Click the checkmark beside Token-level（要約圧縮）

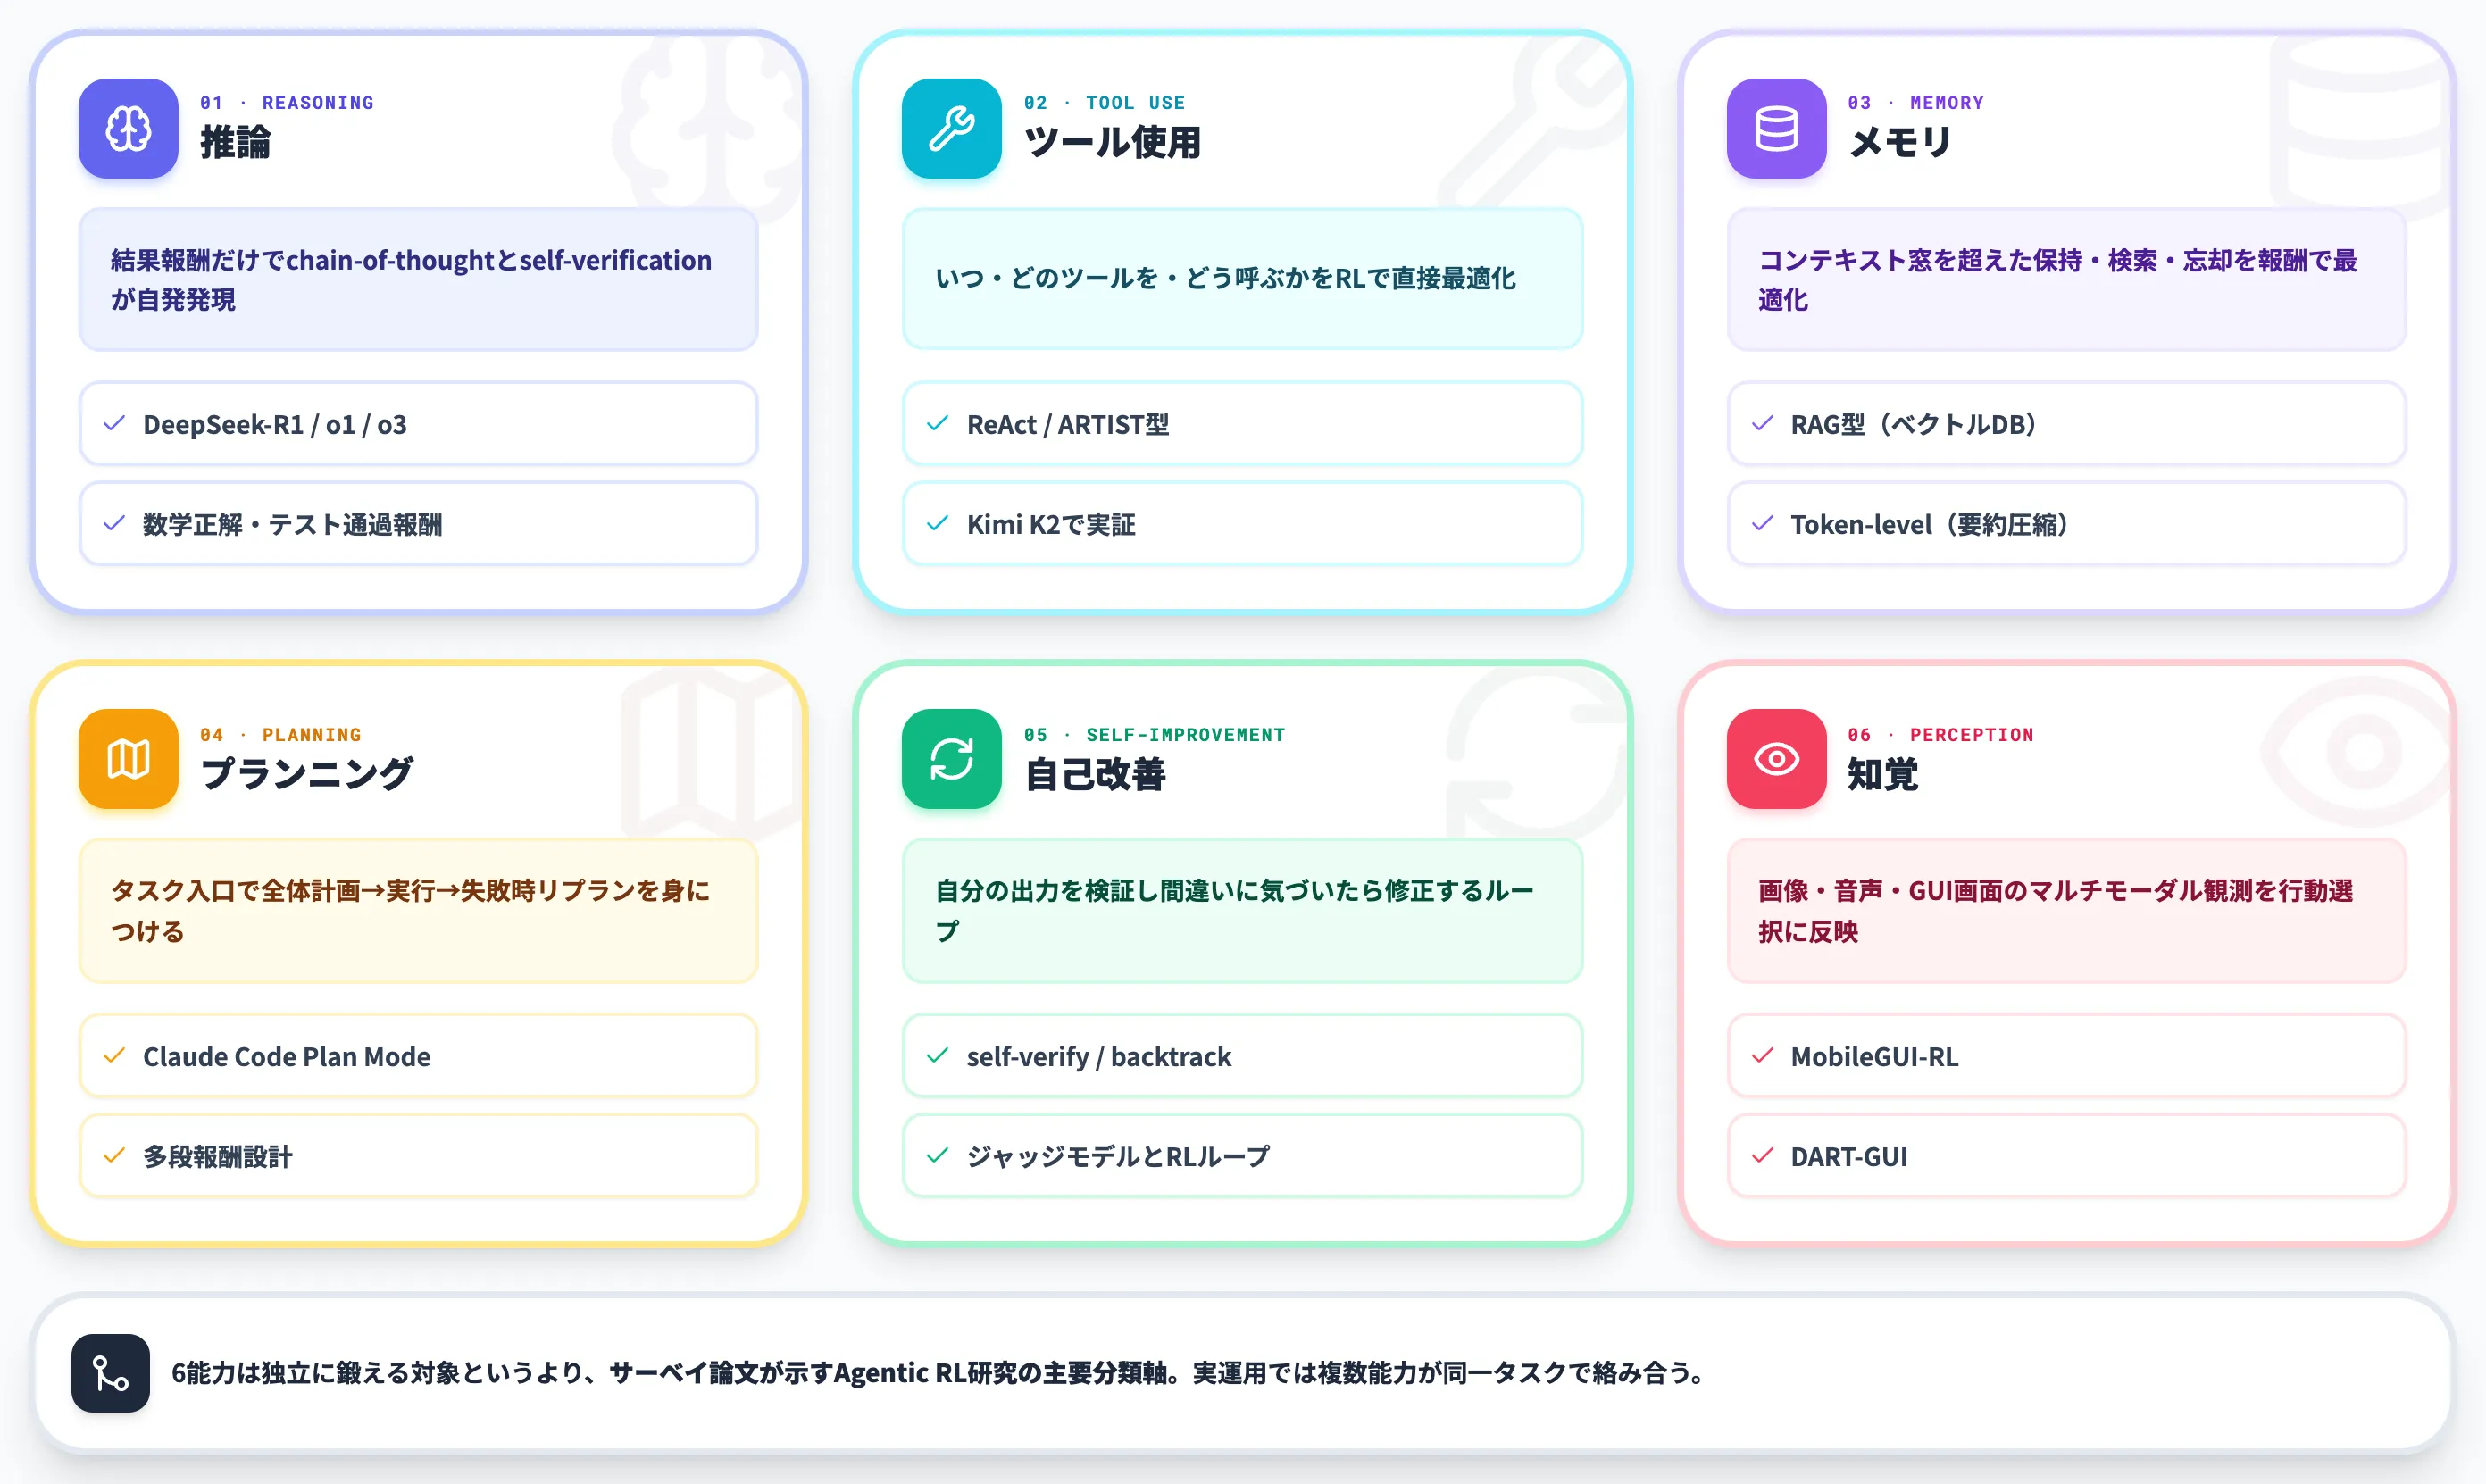click(x=1762, y=524)
